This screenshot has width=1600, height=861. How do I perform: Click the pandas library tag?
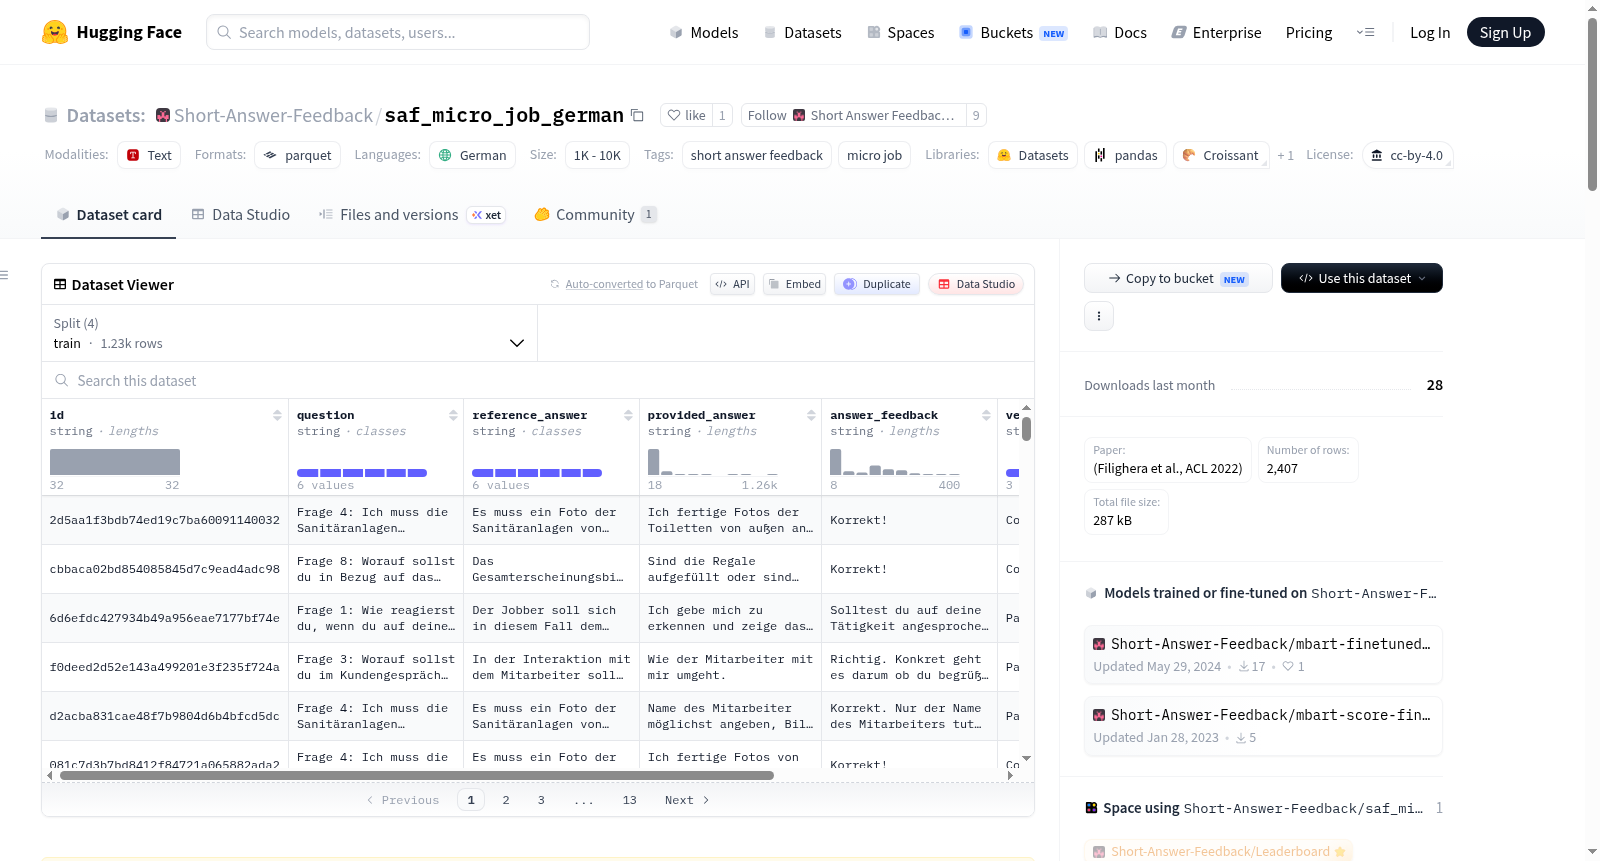coord(1126,155)
